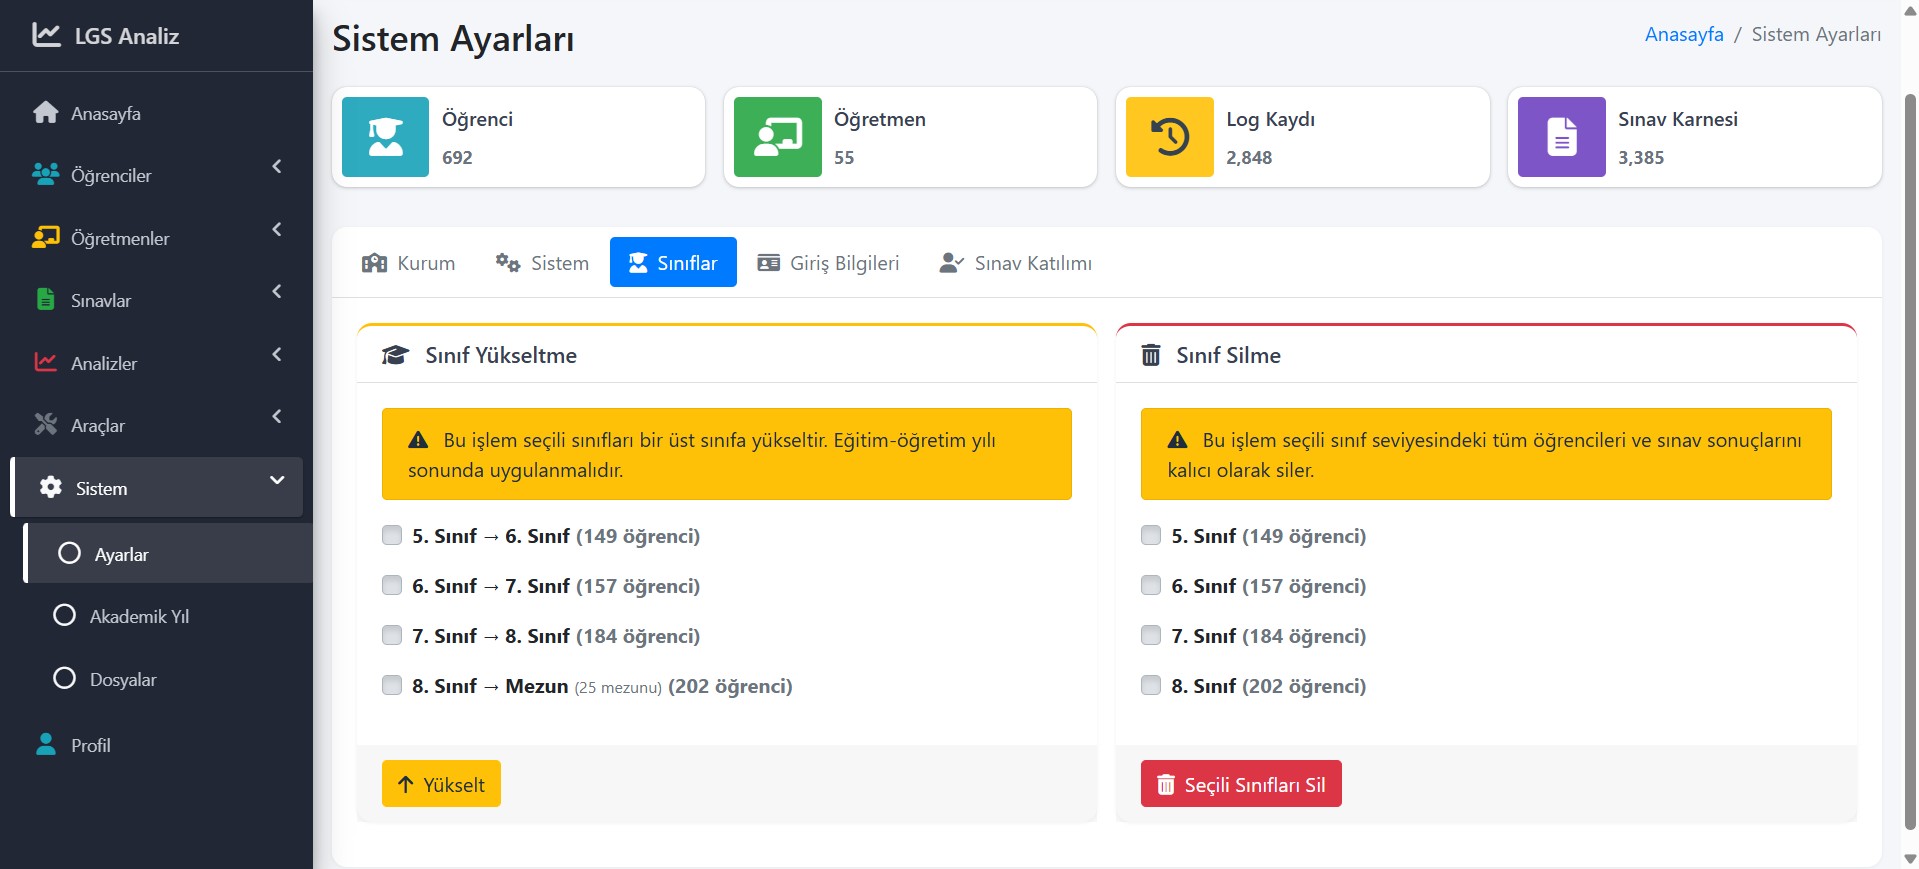Viewport: 1919px width, 869px height.
Task: Click the Profil user icon in sidebar
Action: [46, 745]
